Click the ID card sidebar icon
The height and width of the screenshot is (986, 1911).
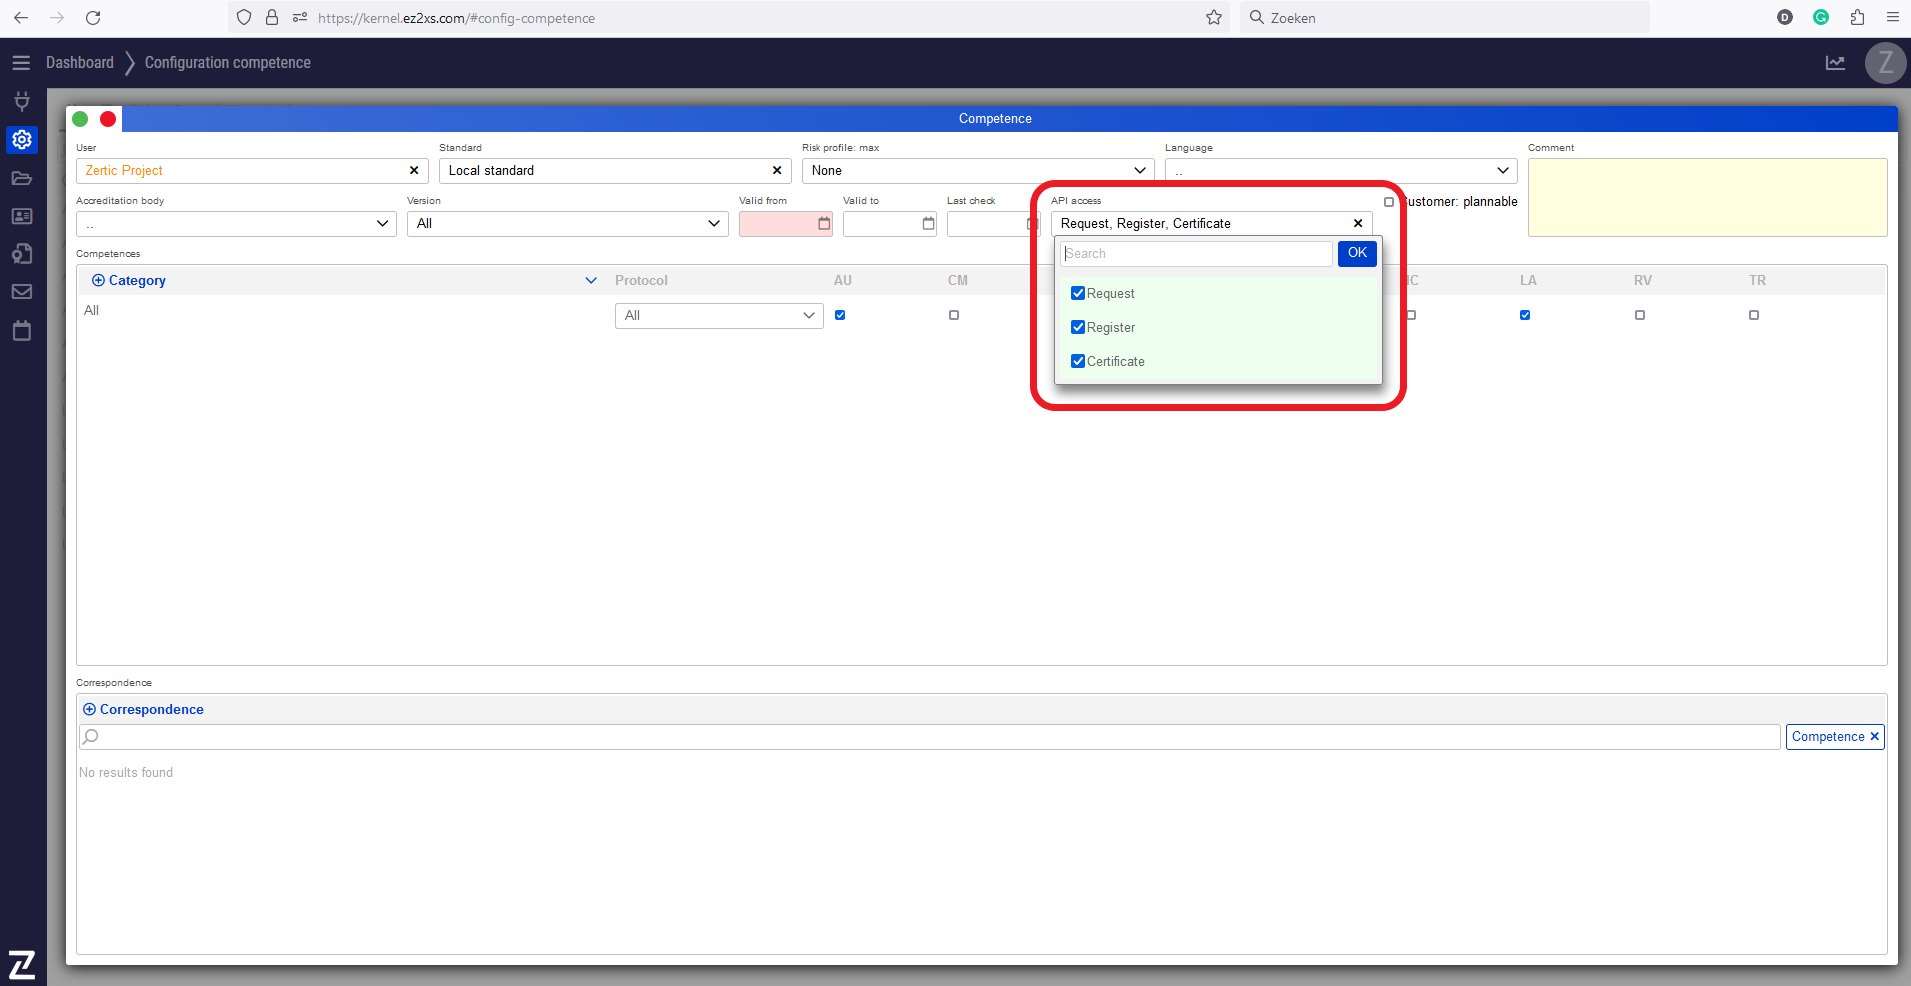click(x=22, y=216)
